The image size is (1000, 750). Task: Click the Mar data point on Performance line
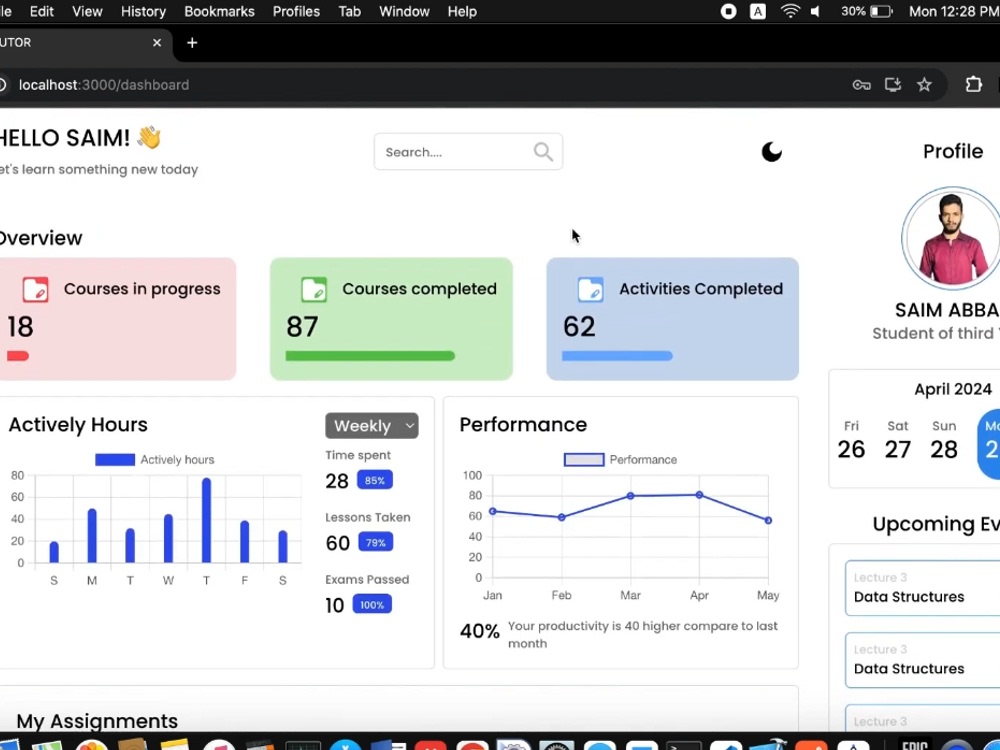point(630,496)
